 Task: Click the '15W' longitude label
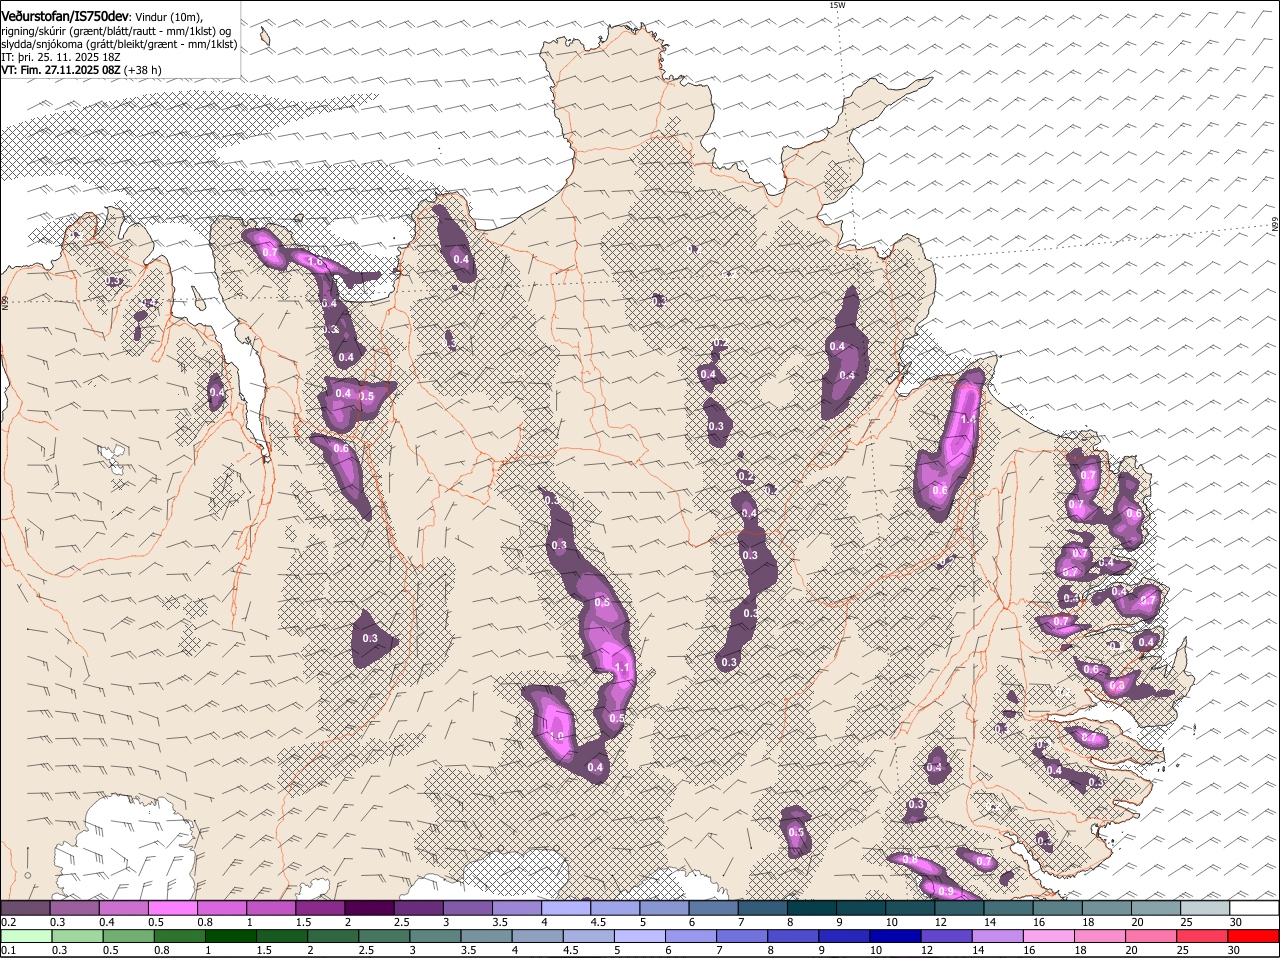837,5
